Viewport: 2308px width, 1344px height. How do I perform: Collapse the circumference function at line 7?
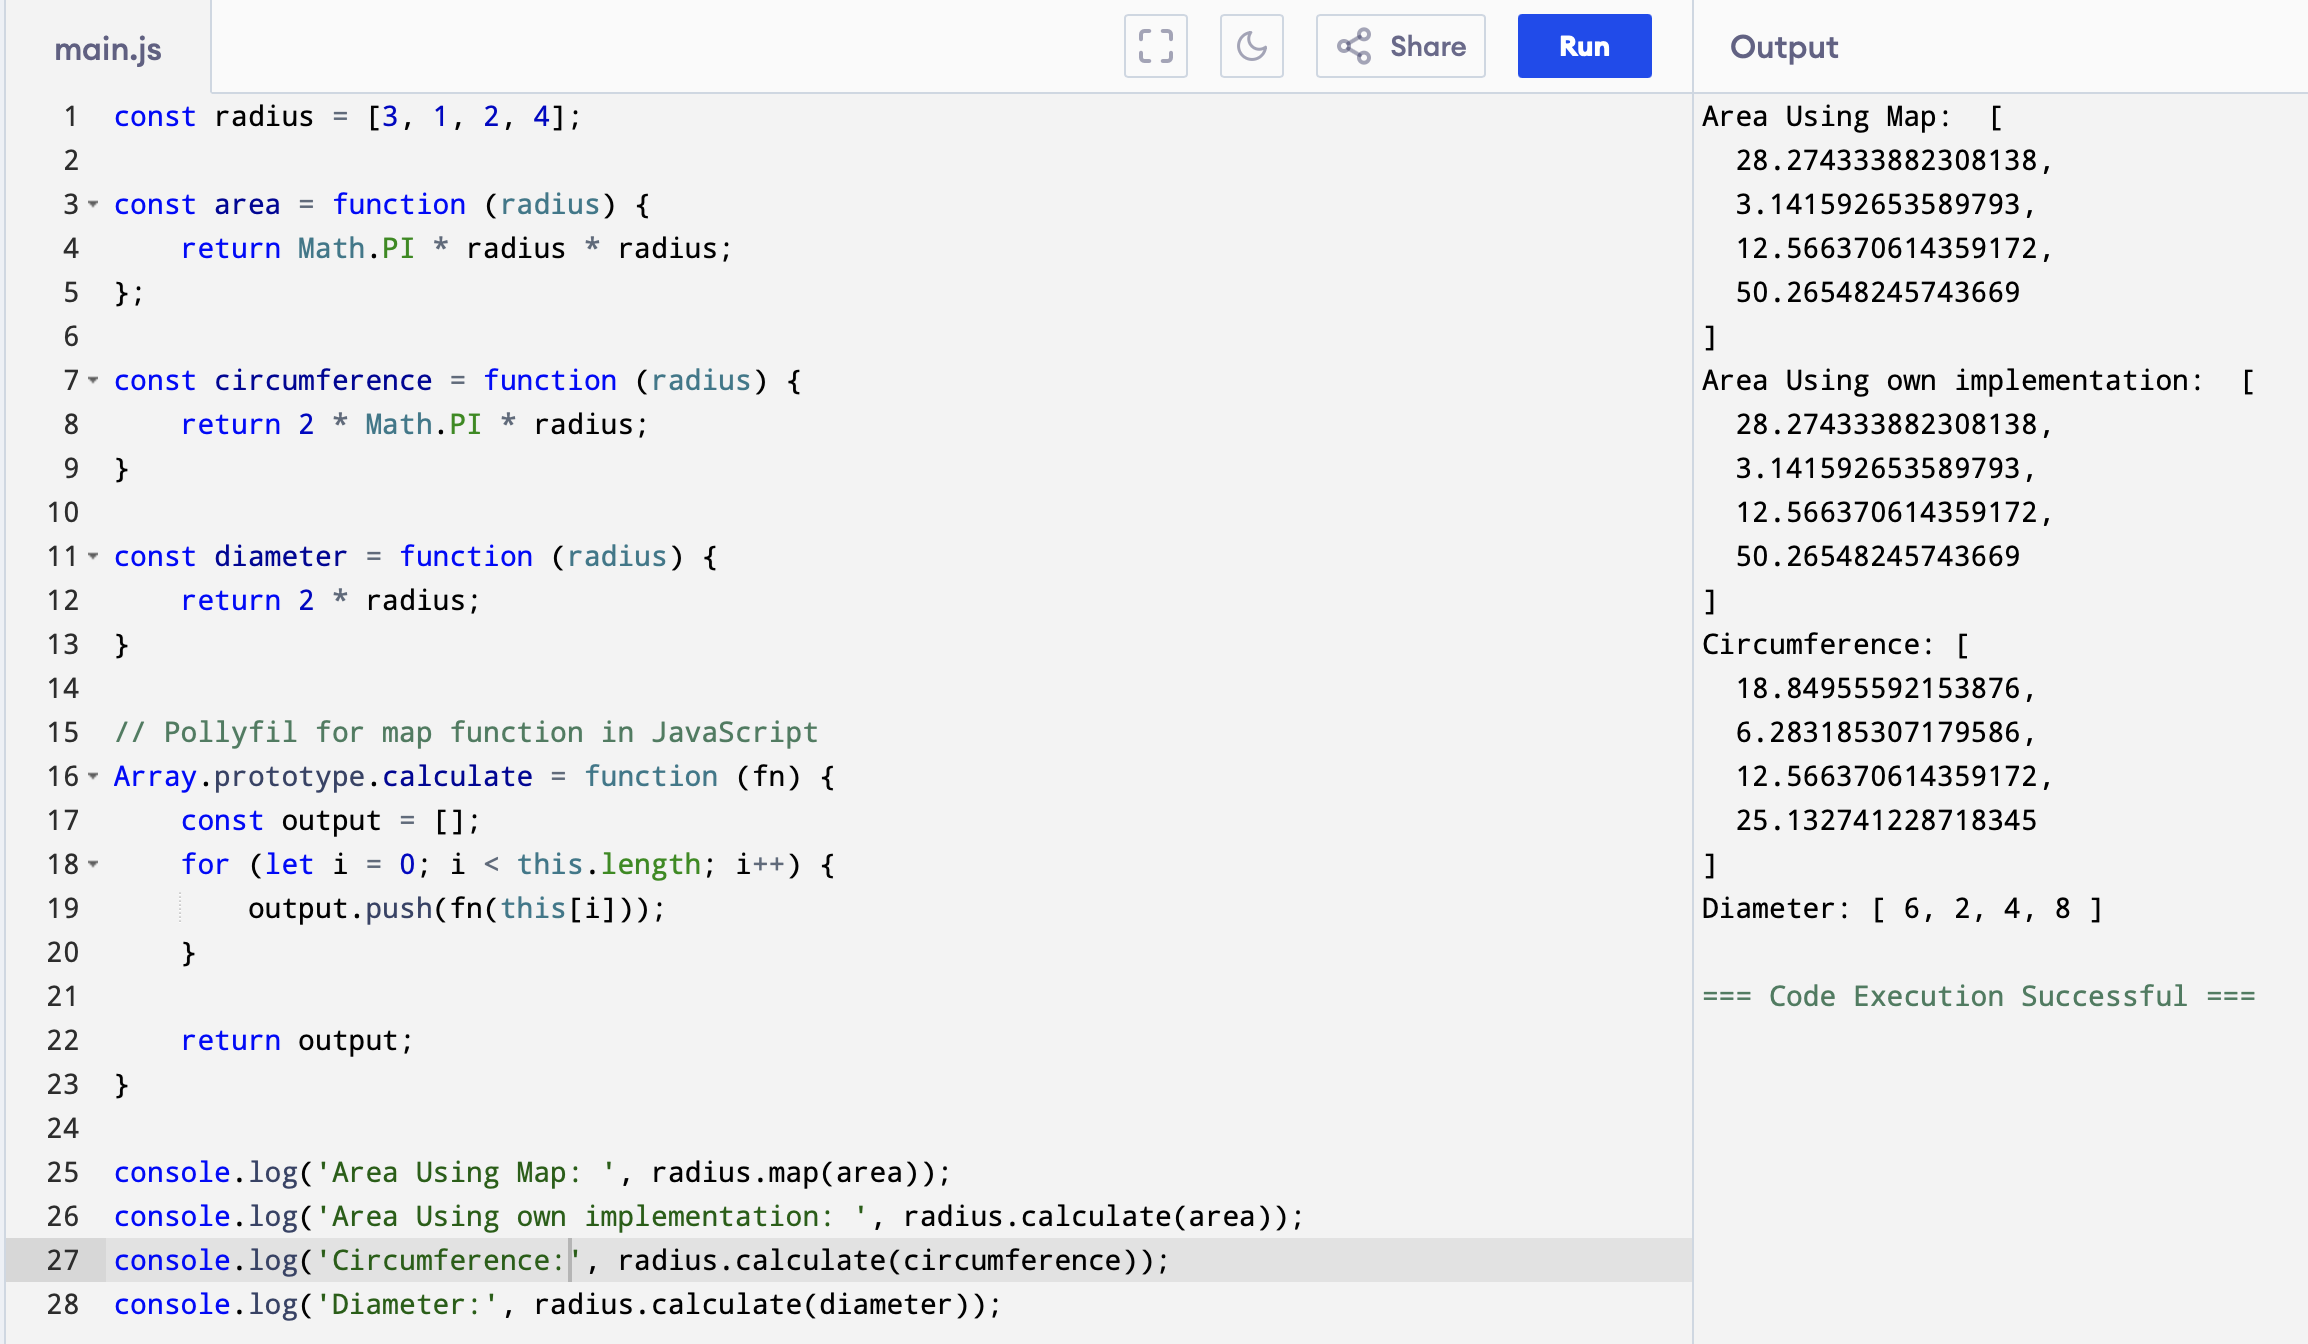(x=93, y=380)
